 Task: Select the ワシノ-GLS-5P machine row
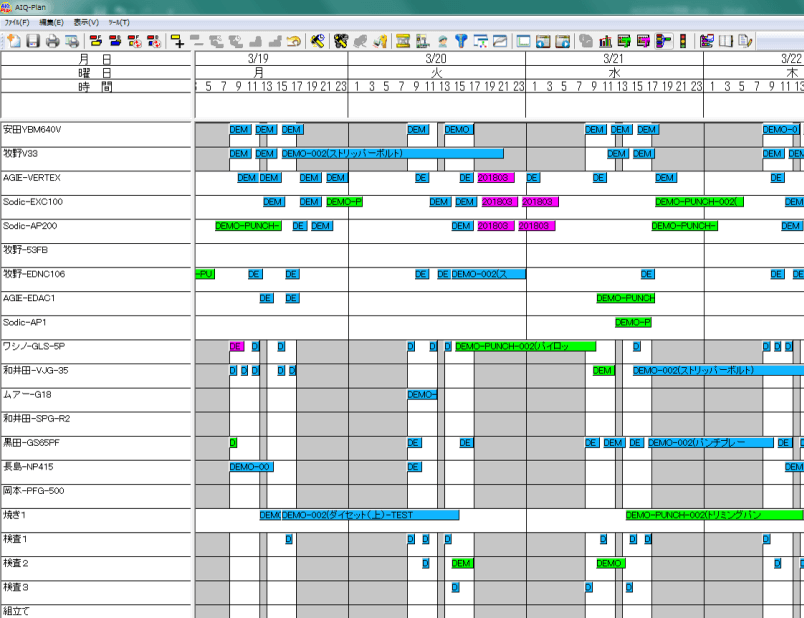[96, 351]
